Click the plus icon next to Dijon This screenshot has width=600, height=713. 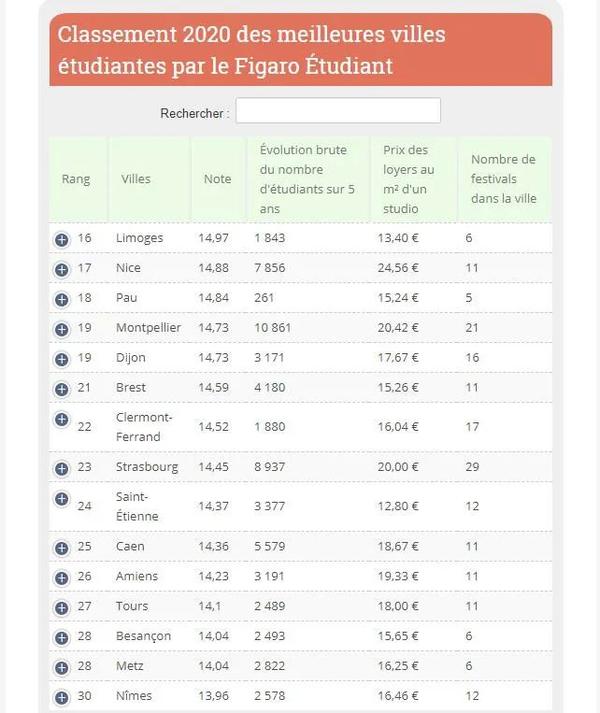(x=61, y=359)
